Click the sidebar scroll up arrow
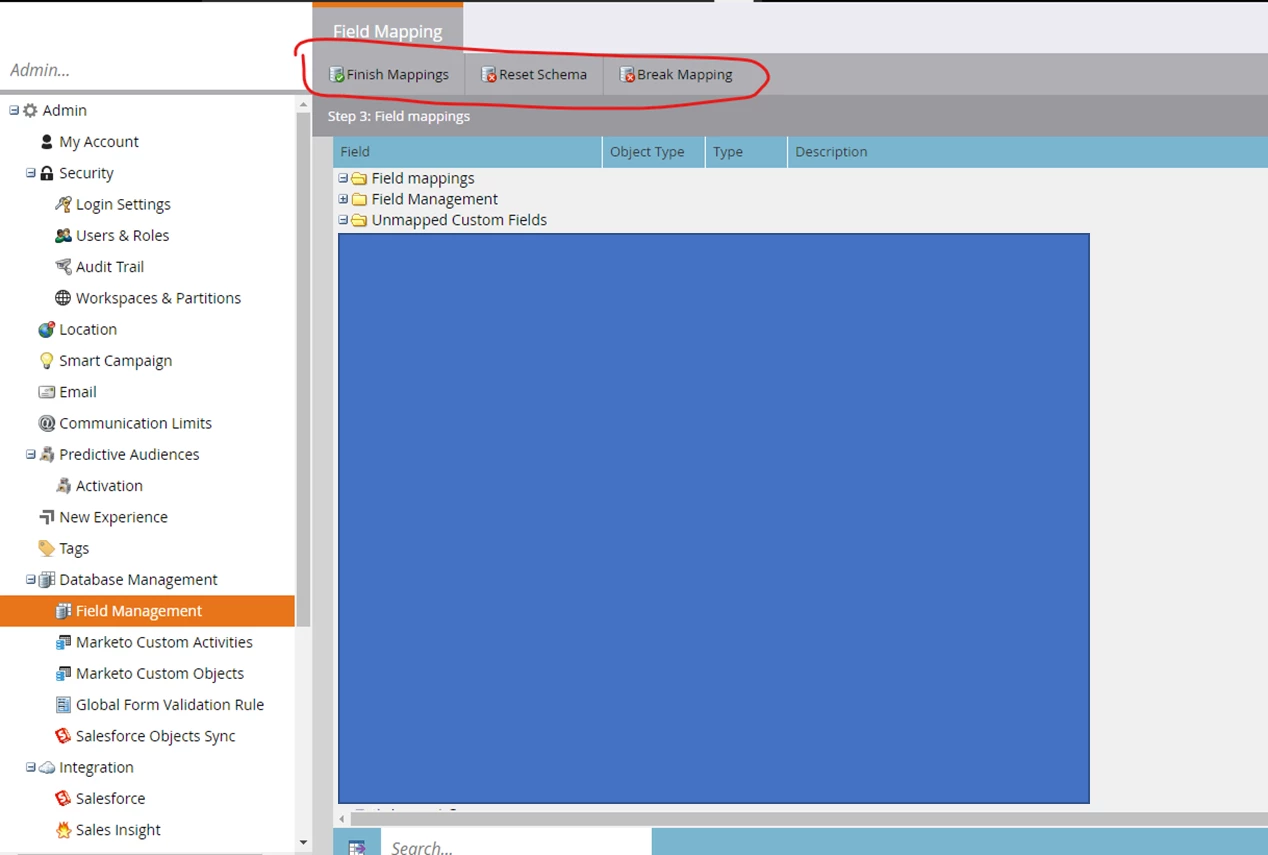Screen dimensions: 1268x855 304,104
